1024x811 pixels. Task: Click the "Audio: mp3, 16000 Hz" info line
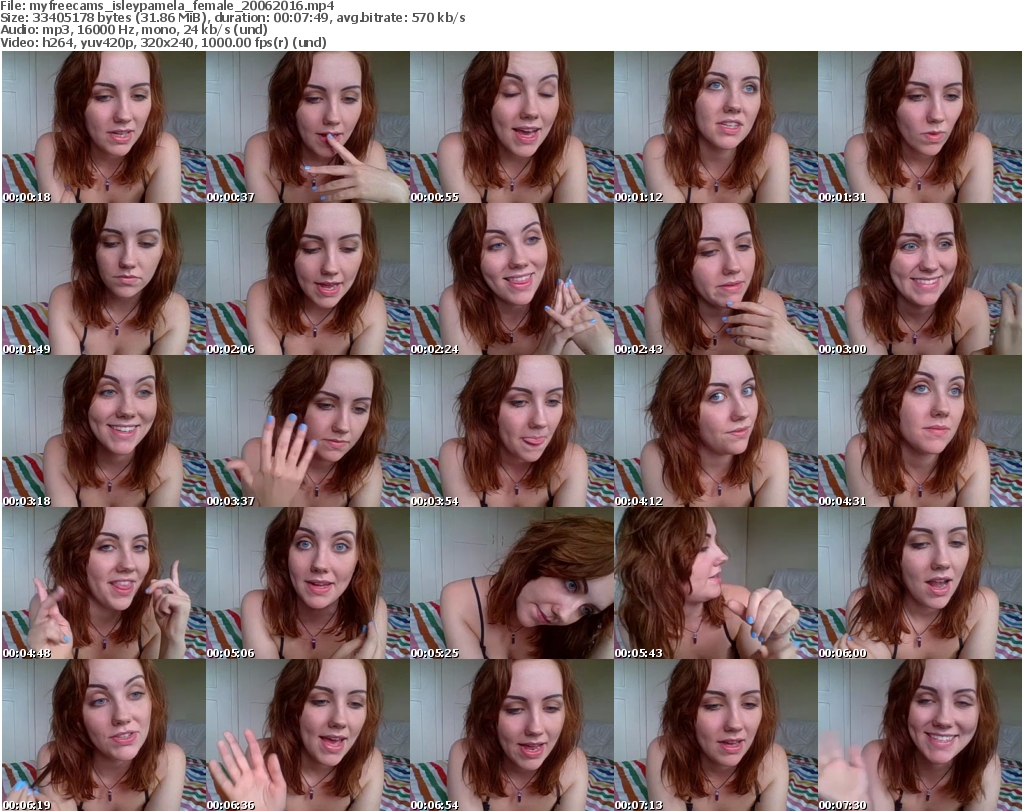pos(134,31)
